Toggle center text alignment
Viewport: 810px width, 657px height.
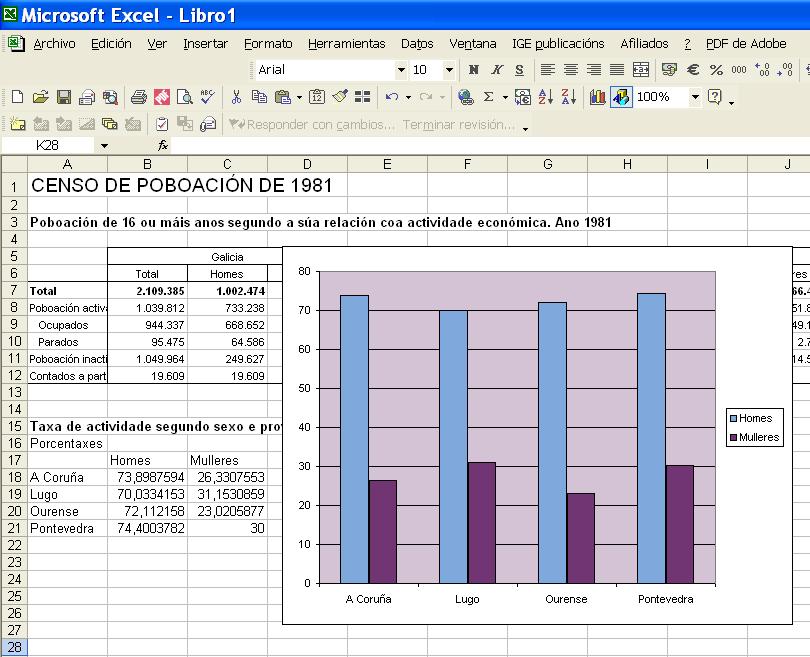coord(571,70)
